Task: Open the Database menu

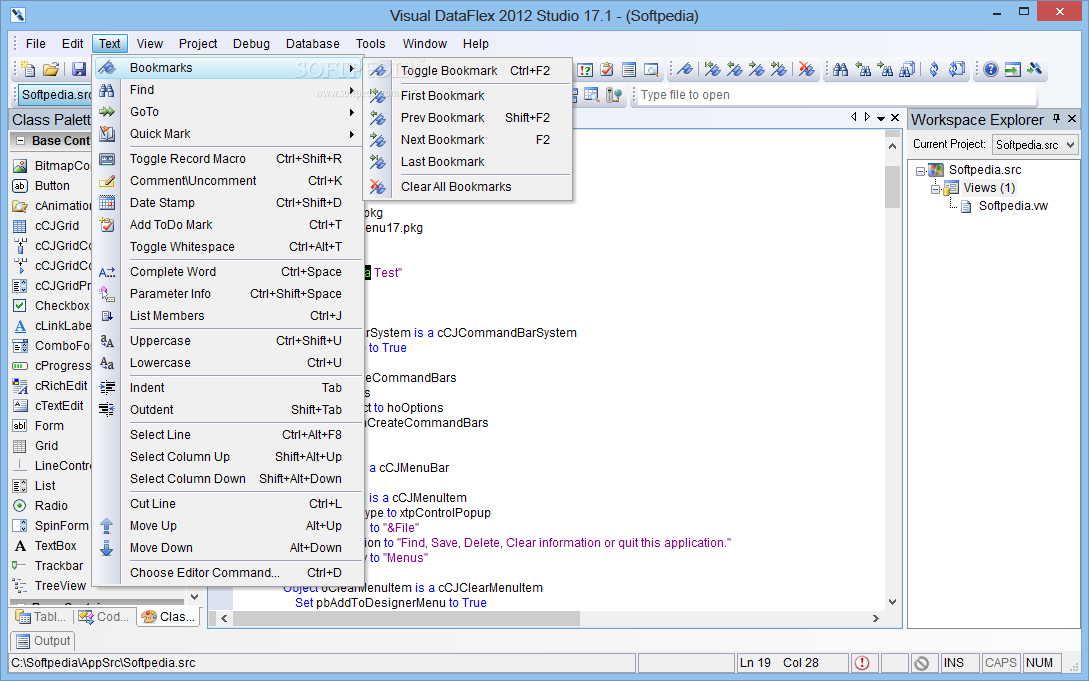Action: click(x=313, y=44)
